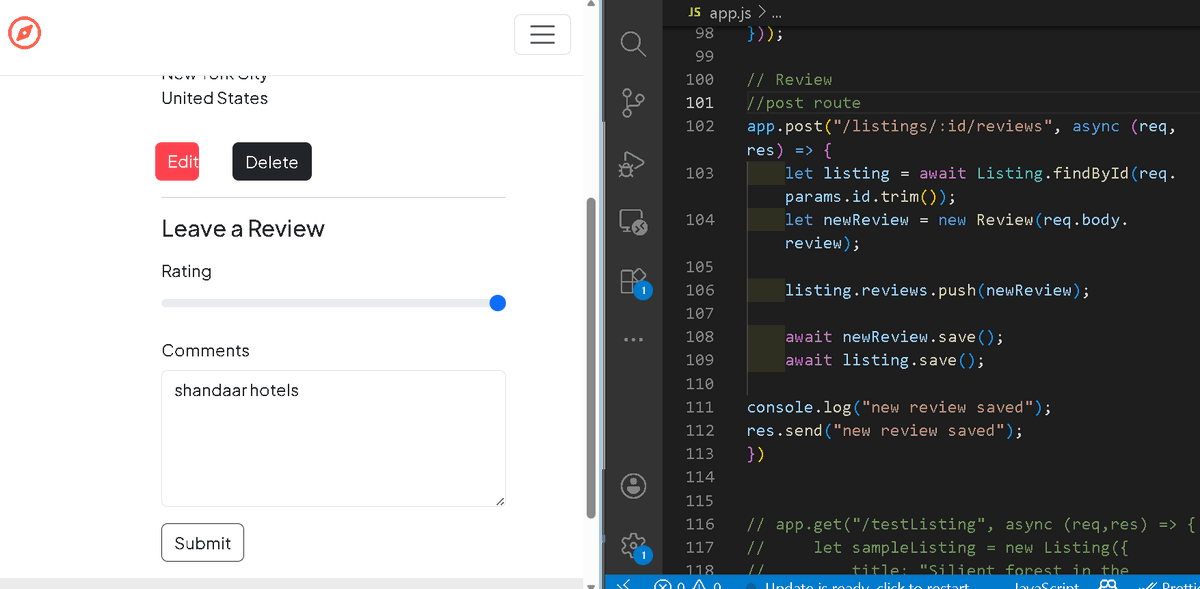Click the compass logo in the navbar

tap(25, 34)
